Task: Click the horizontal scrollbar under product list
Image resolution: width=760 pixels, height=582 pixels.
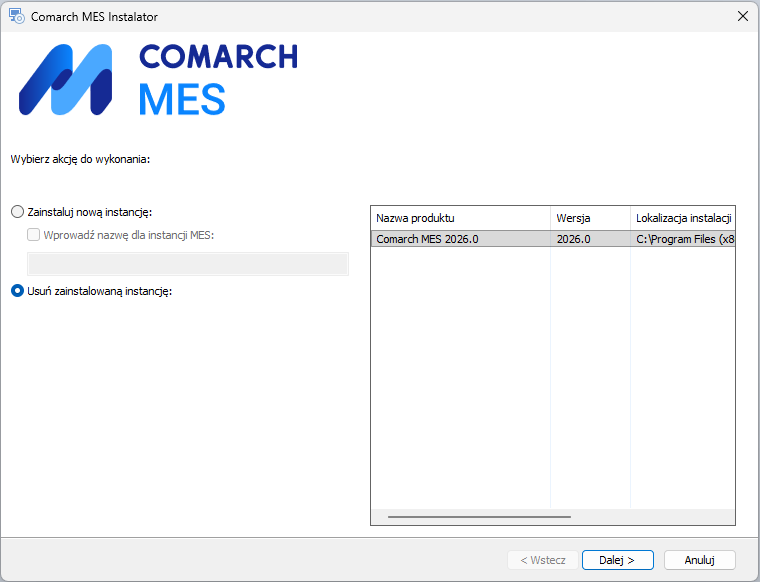Action: (479, 517)
